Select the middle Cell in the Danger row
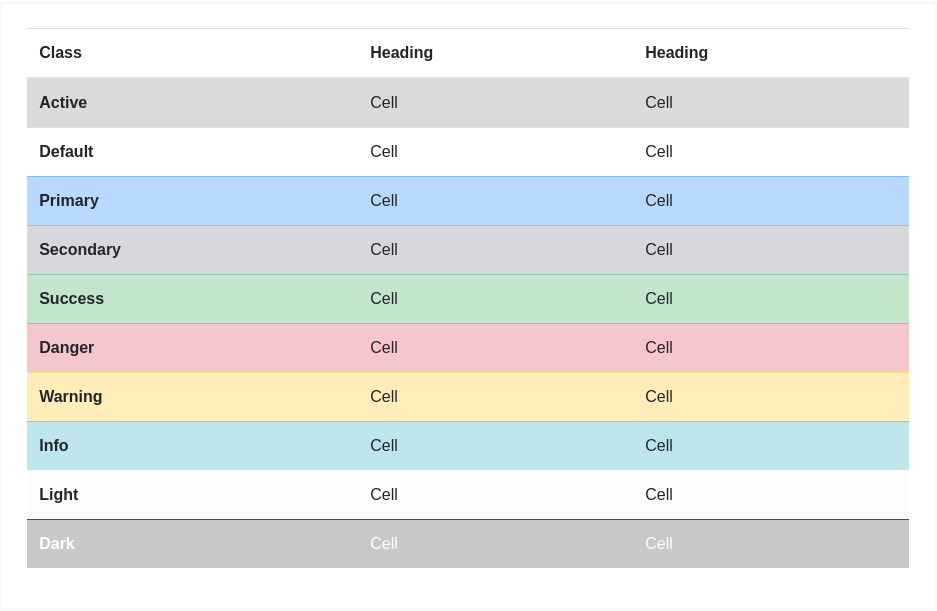 384,348
